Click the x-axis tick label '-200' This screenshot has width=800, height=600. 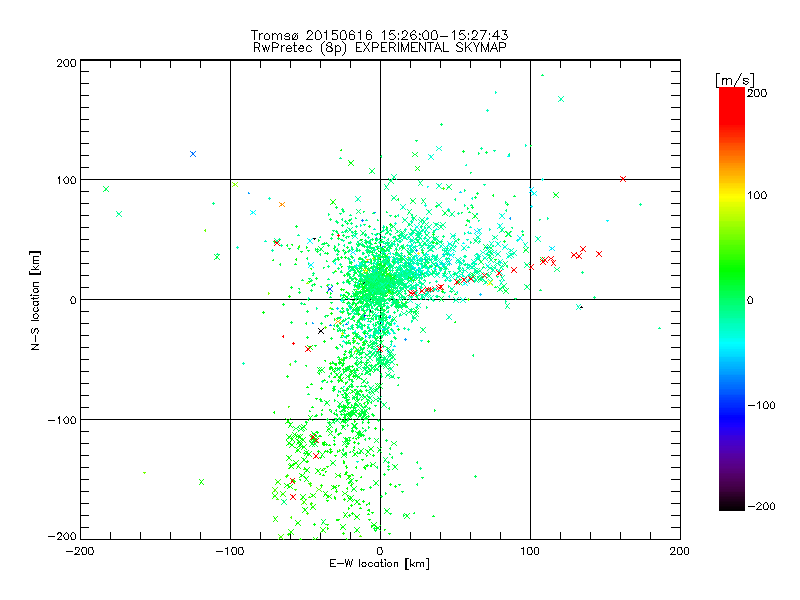click(x=80, y=551)
